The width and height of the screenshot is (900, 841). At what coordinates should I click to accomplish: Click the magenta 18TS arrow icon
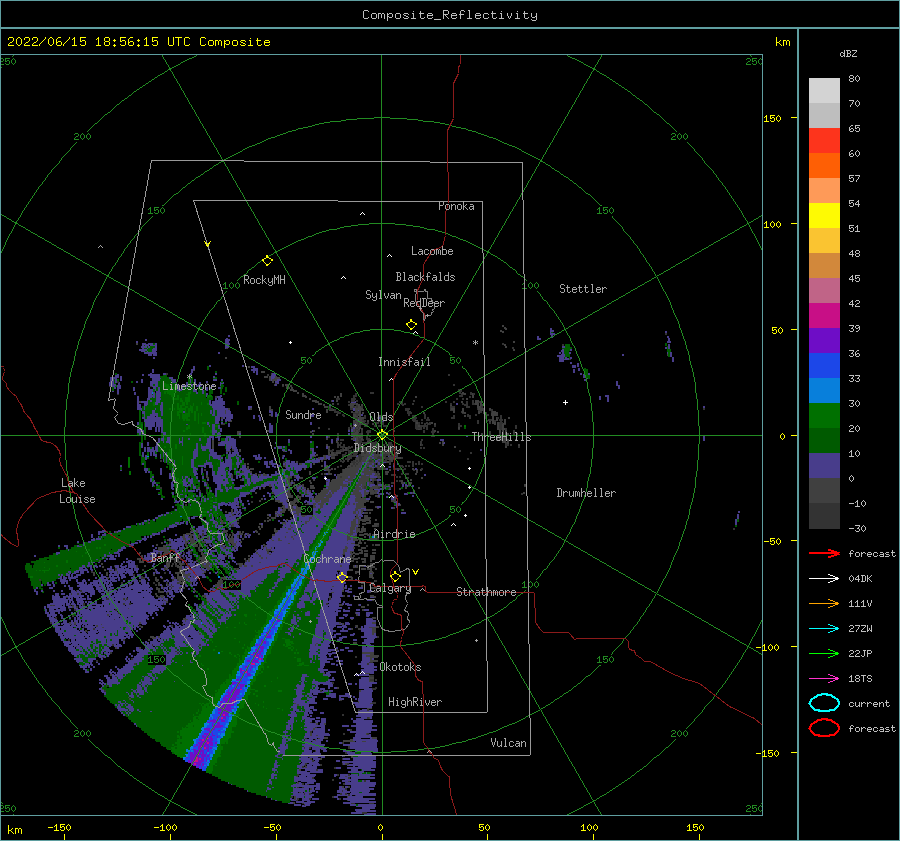click(824, 679)
